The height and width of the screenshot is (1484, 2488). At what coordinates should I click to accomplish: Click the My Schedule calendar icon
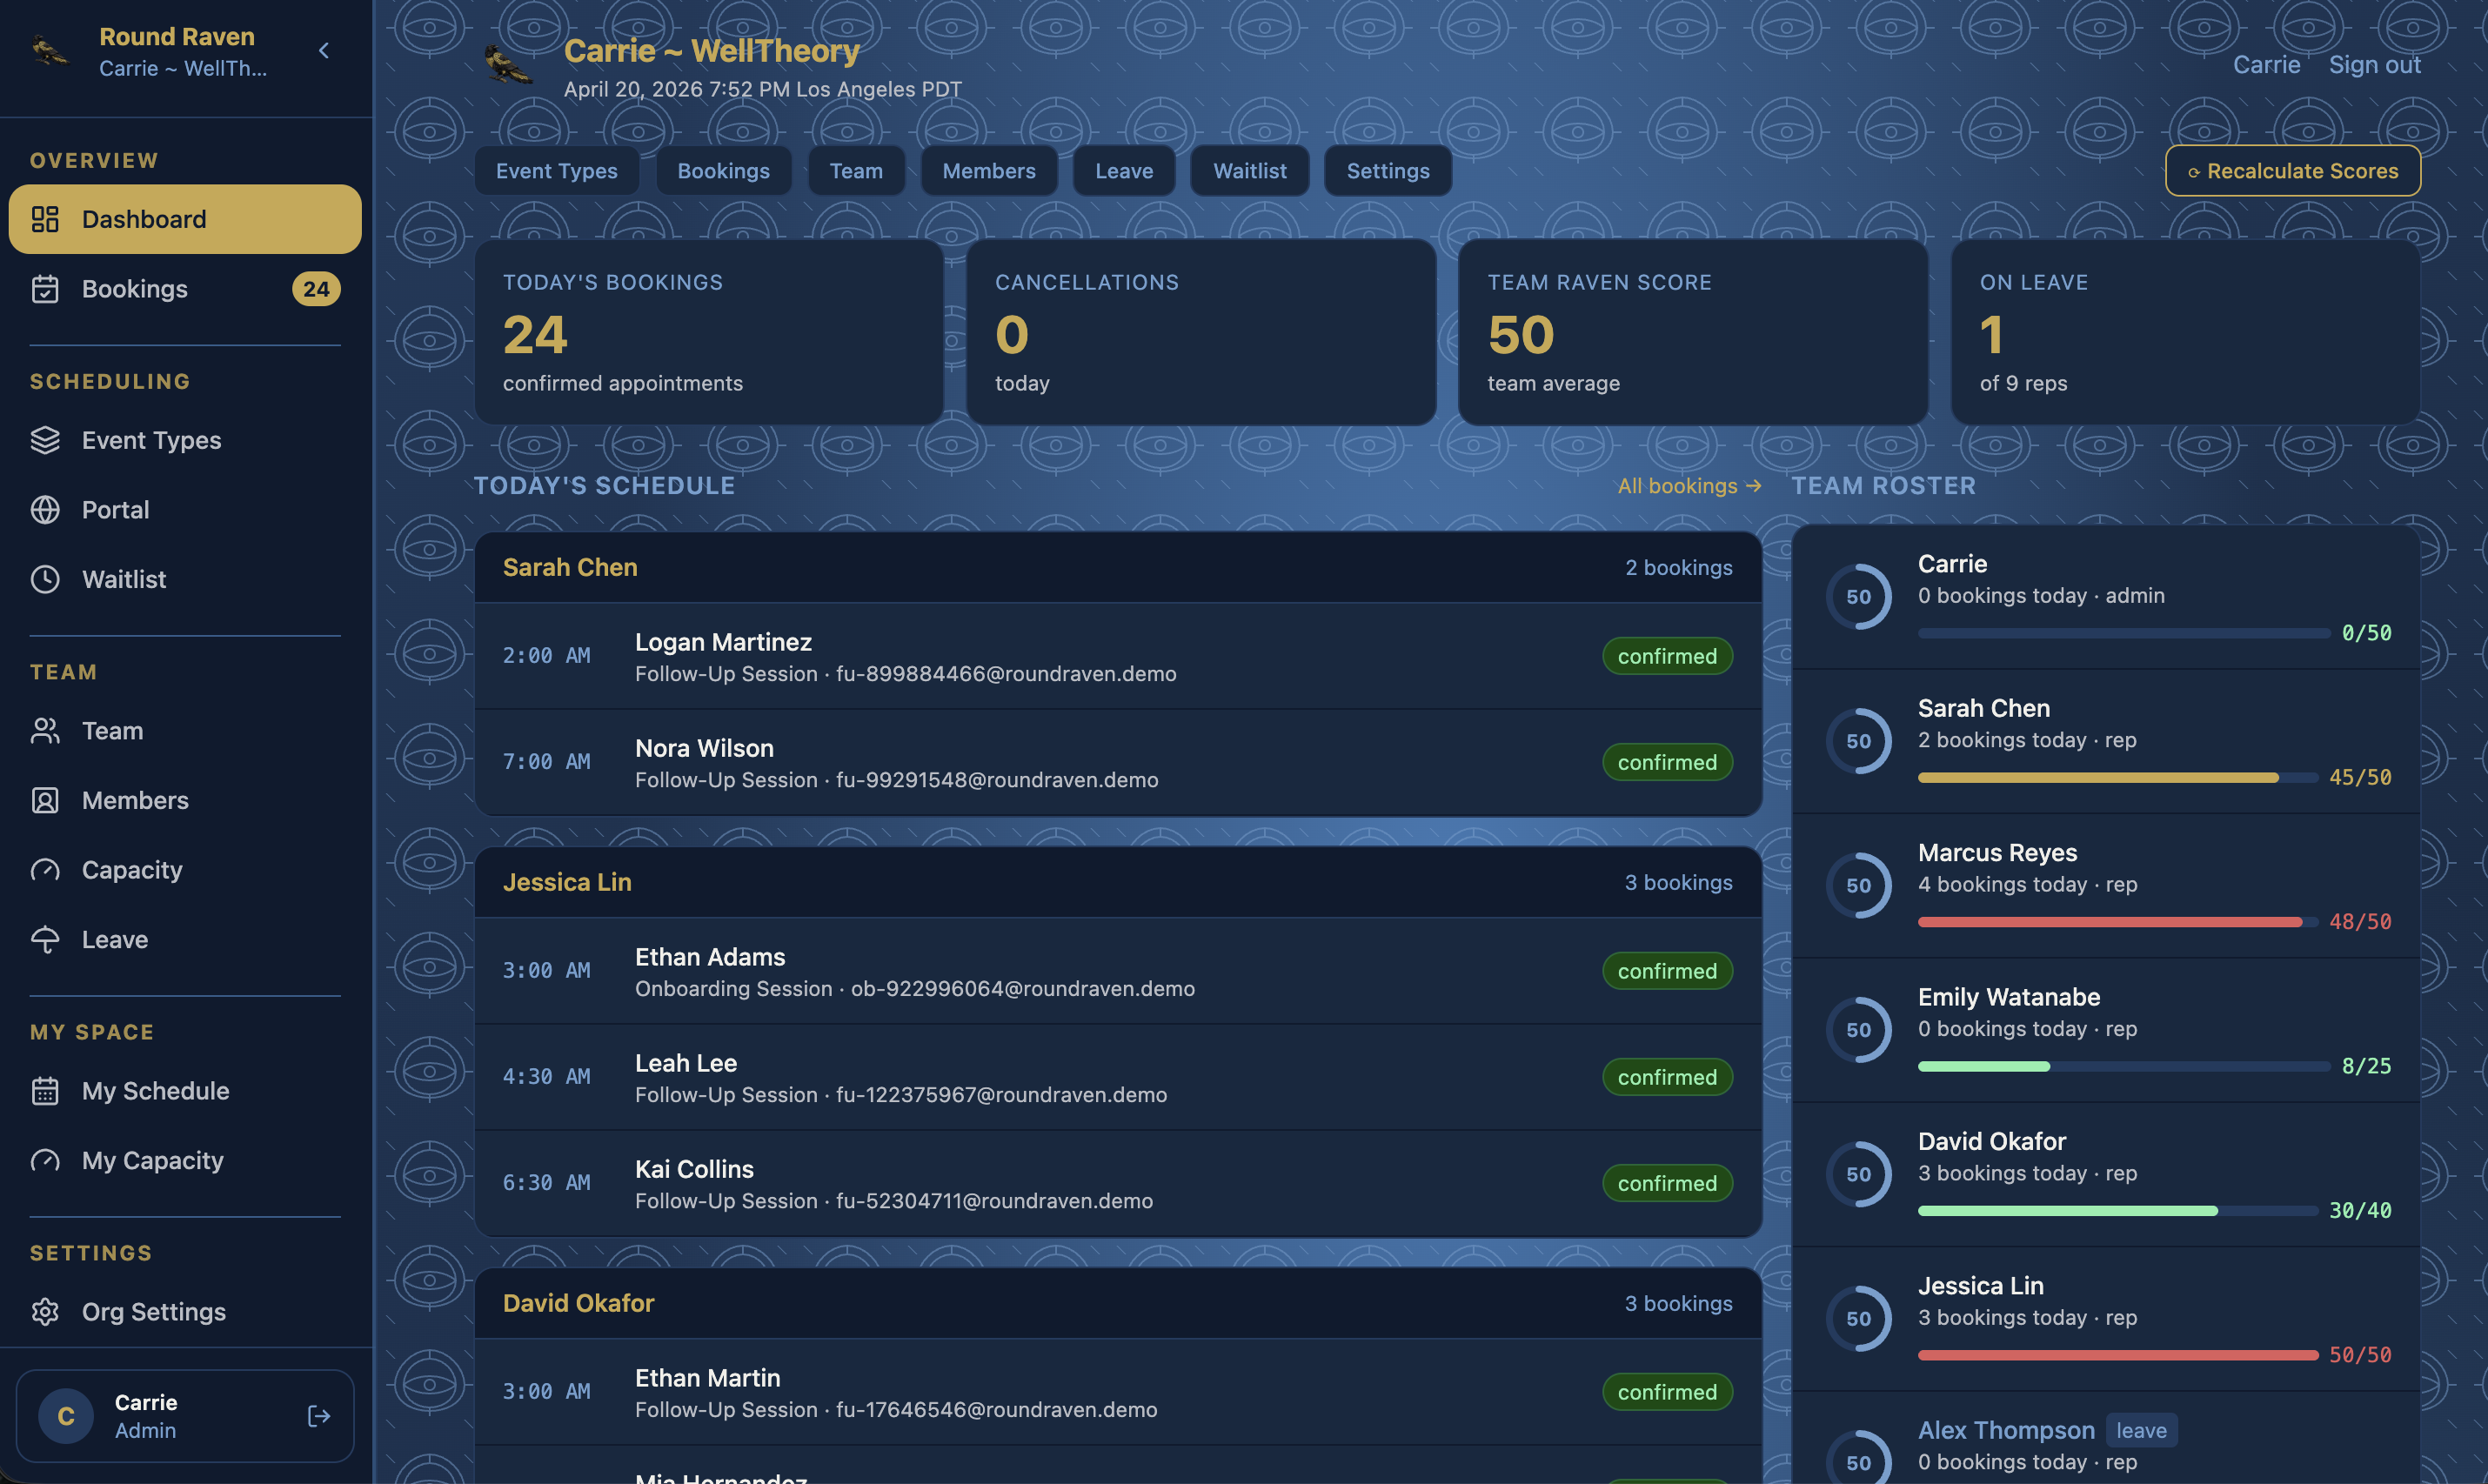(45, 1091)
